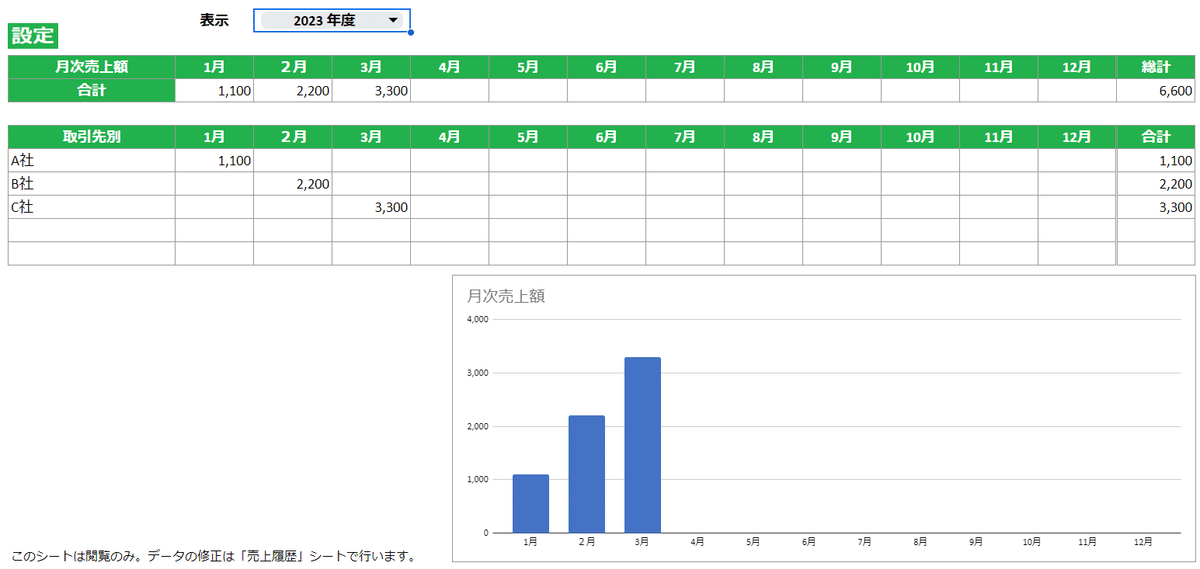
Task: Select the 取引先別 header cell
Action: [x=91, y=136]
